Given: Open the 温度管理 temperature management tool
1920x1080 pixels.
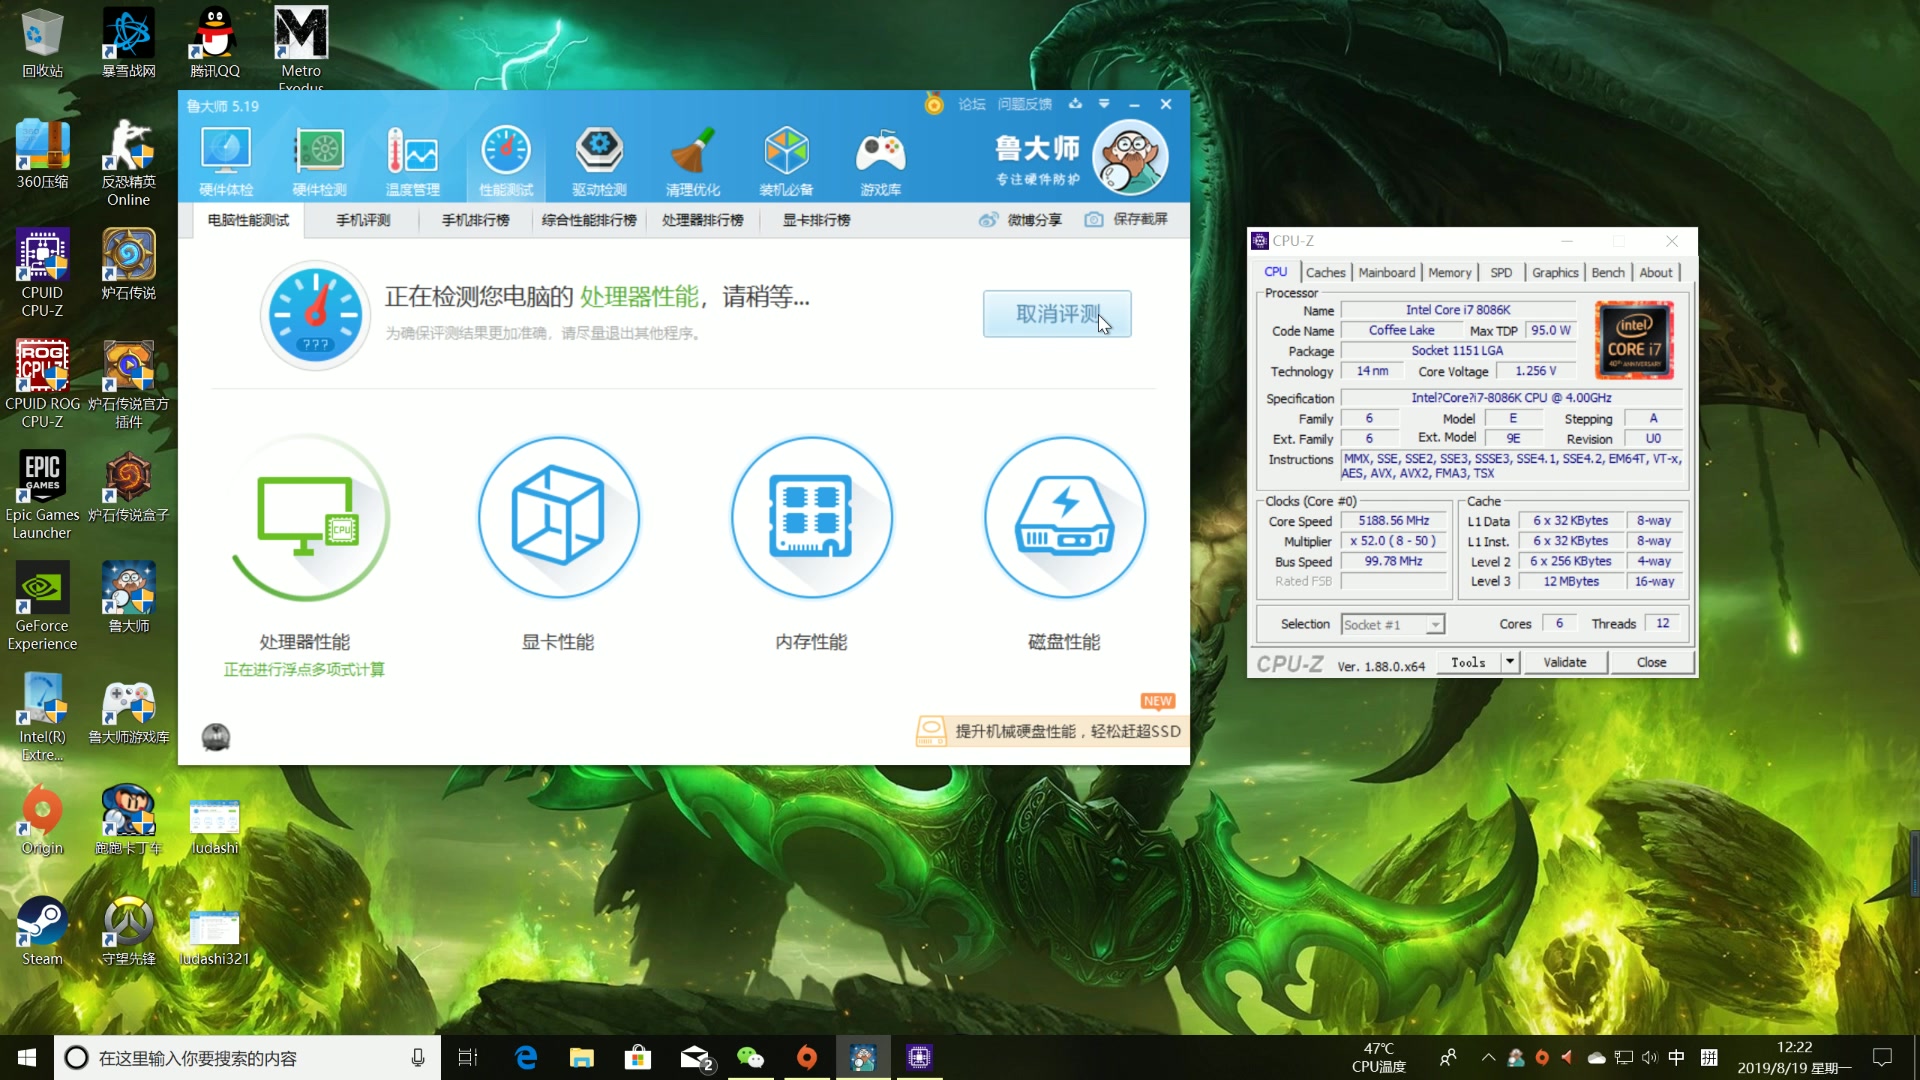Looking at the screenshot, I should coord(413,160).
